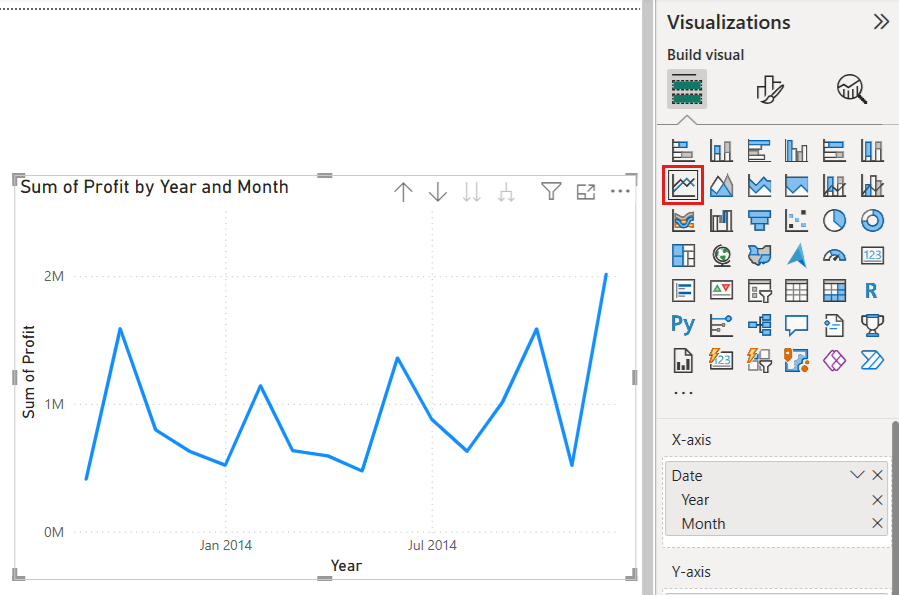The height and width of the screenshot is (595, 899).
Task: Collapse the Visualizations pane
Action: pos(881,22)
